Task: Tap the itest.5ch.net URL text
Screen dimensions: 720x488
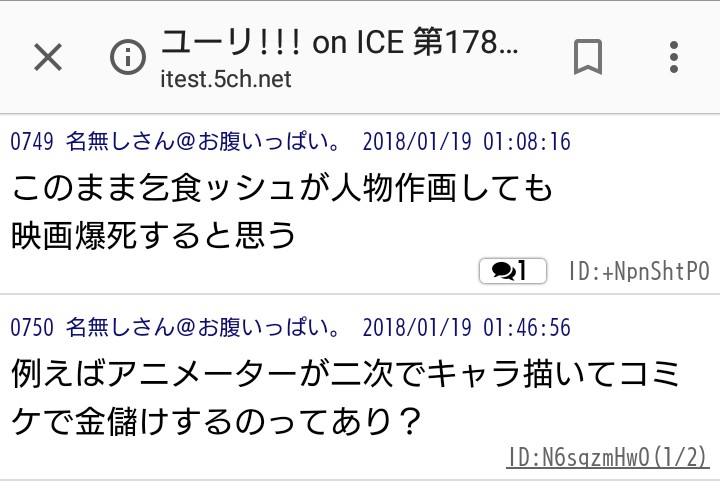Action: tap(225, 79)
